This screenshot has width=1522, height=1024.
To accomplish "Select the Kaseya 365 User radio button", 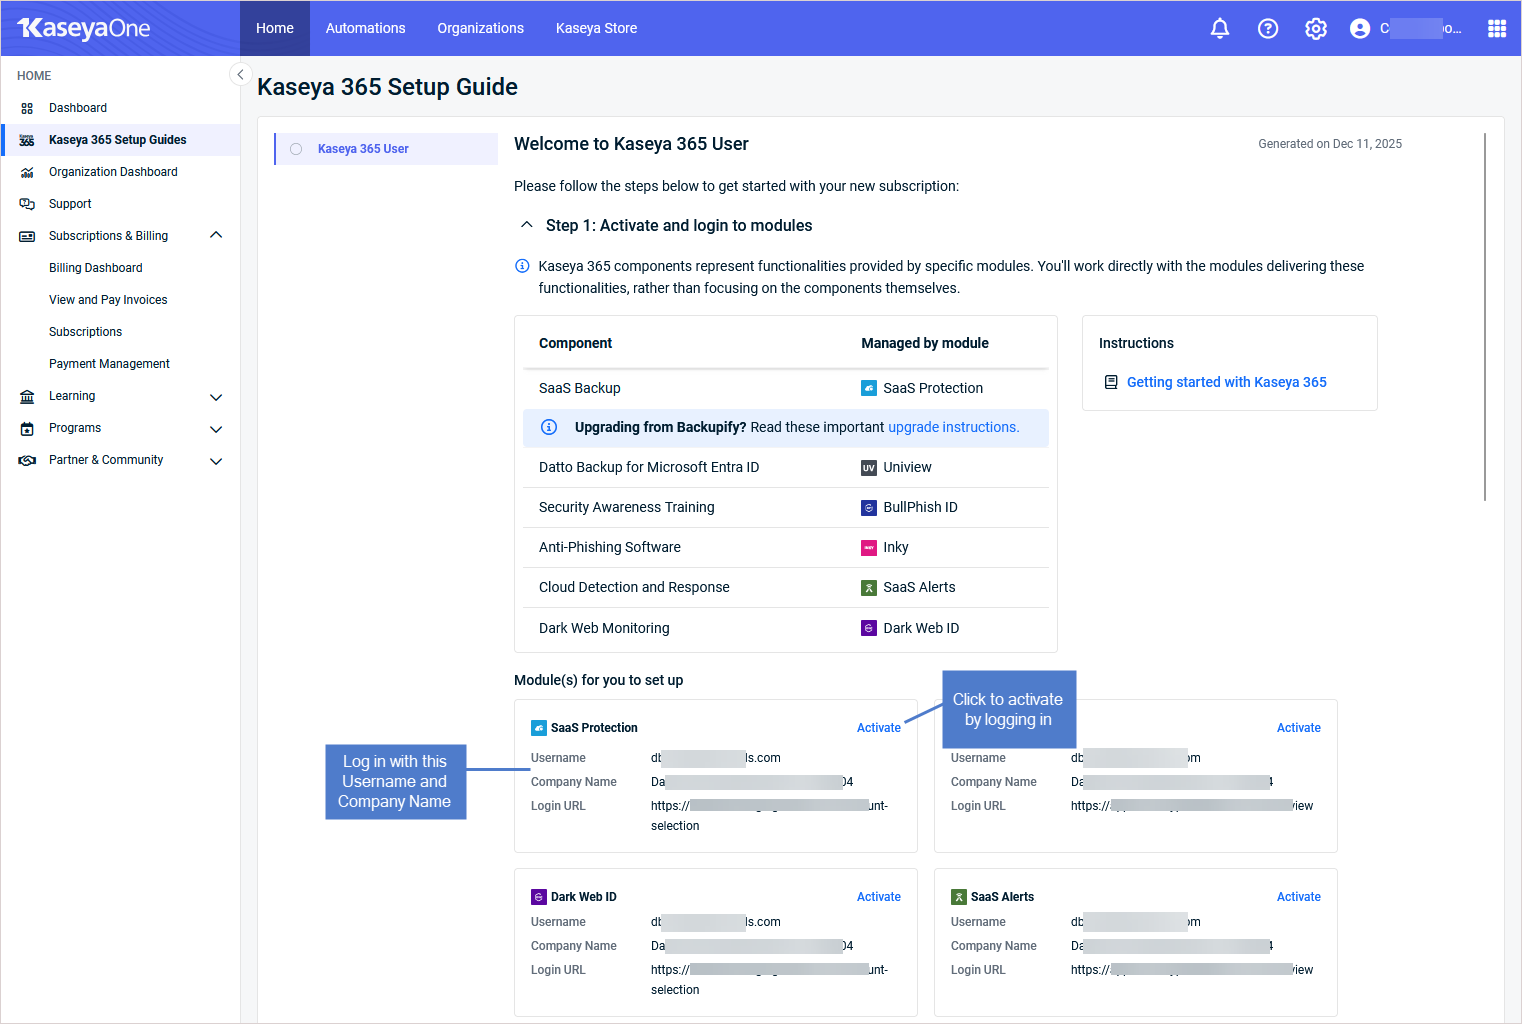I will [x=296, y=149].
